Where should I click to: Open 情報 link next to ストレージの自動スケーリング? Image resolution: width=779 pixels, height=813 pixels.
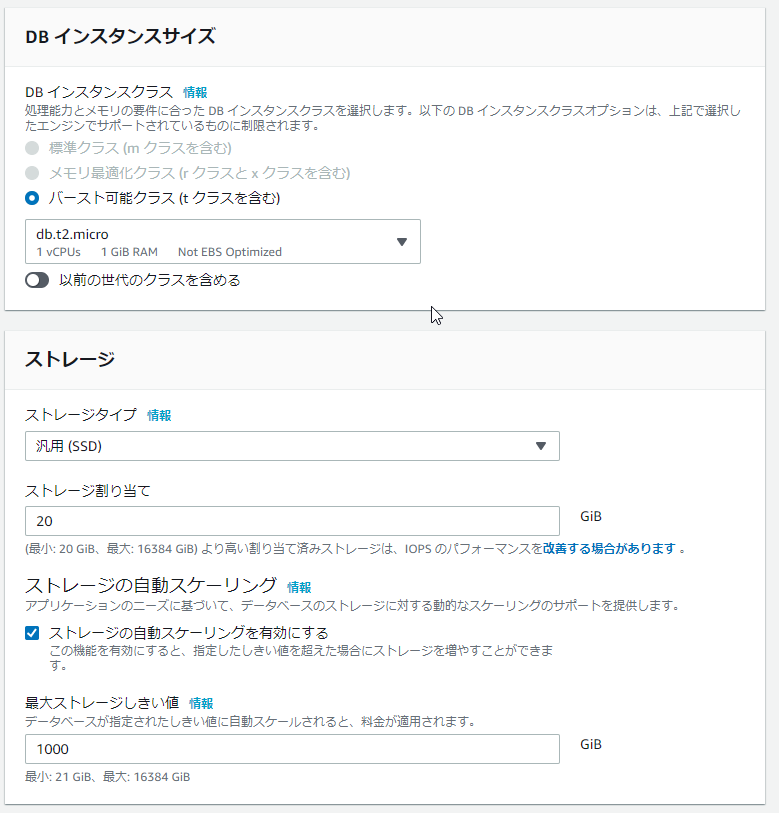[299, 587]
